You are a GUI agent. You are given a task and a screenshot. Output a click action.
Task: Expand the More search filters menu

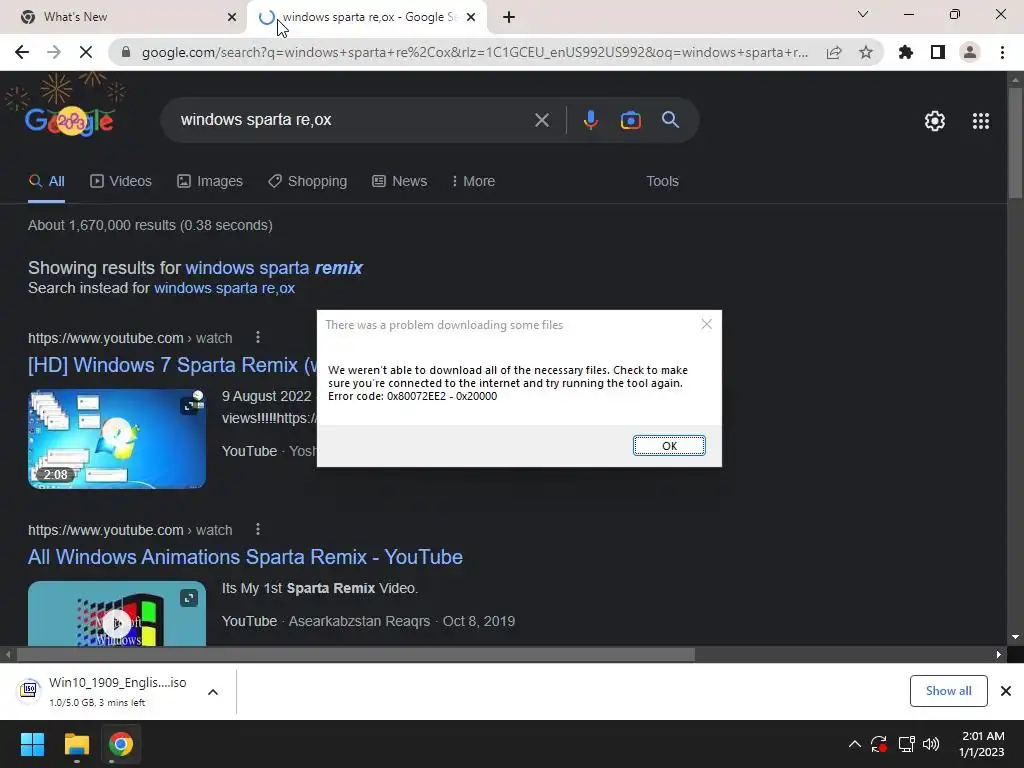(x=473, y=182)
